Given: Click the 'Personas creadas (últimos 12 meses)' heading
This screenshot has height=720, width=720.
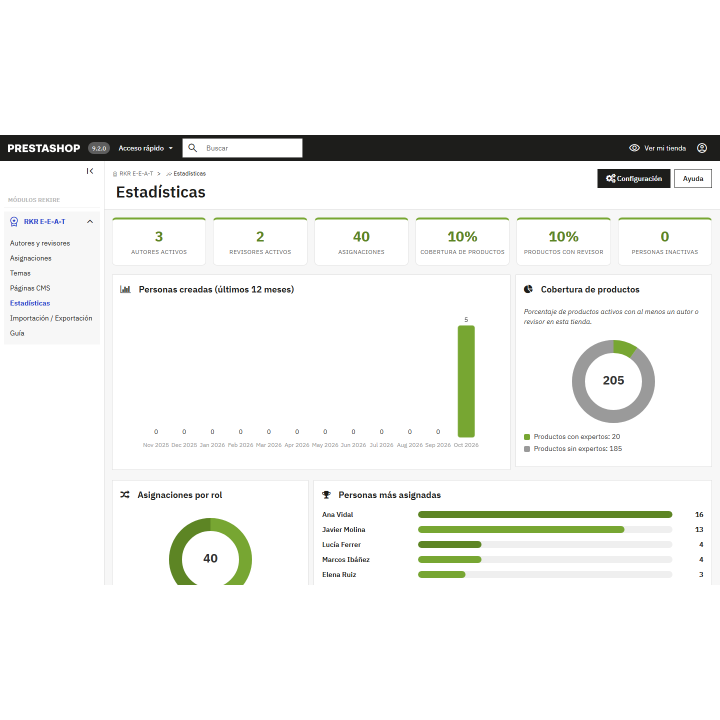Looking at the screenshot, I should 216,289.
